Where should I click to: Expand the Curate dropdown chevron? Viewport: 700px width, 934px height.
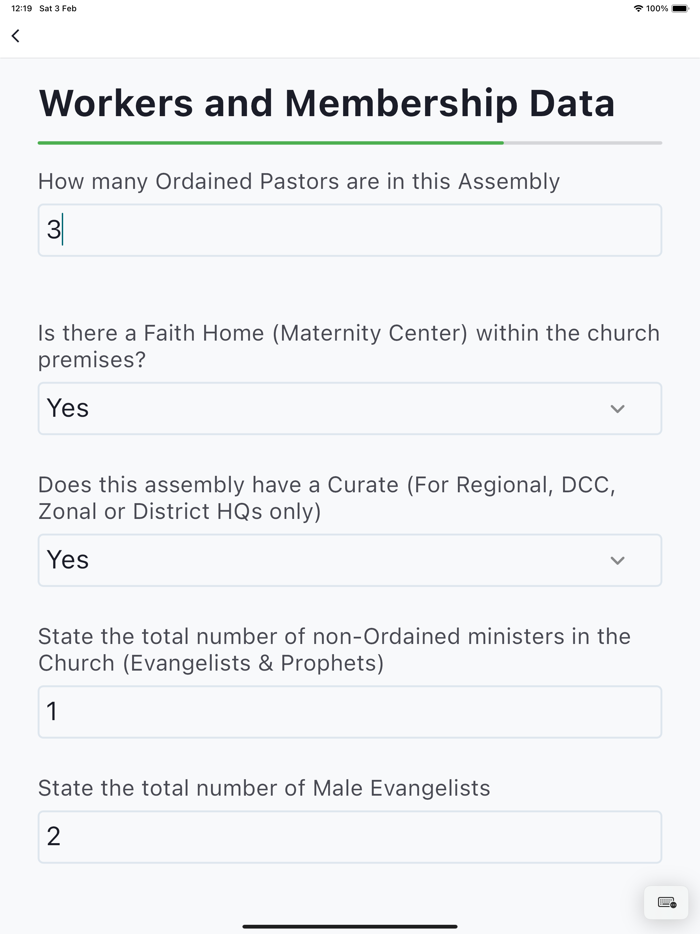tap(617, 561)
